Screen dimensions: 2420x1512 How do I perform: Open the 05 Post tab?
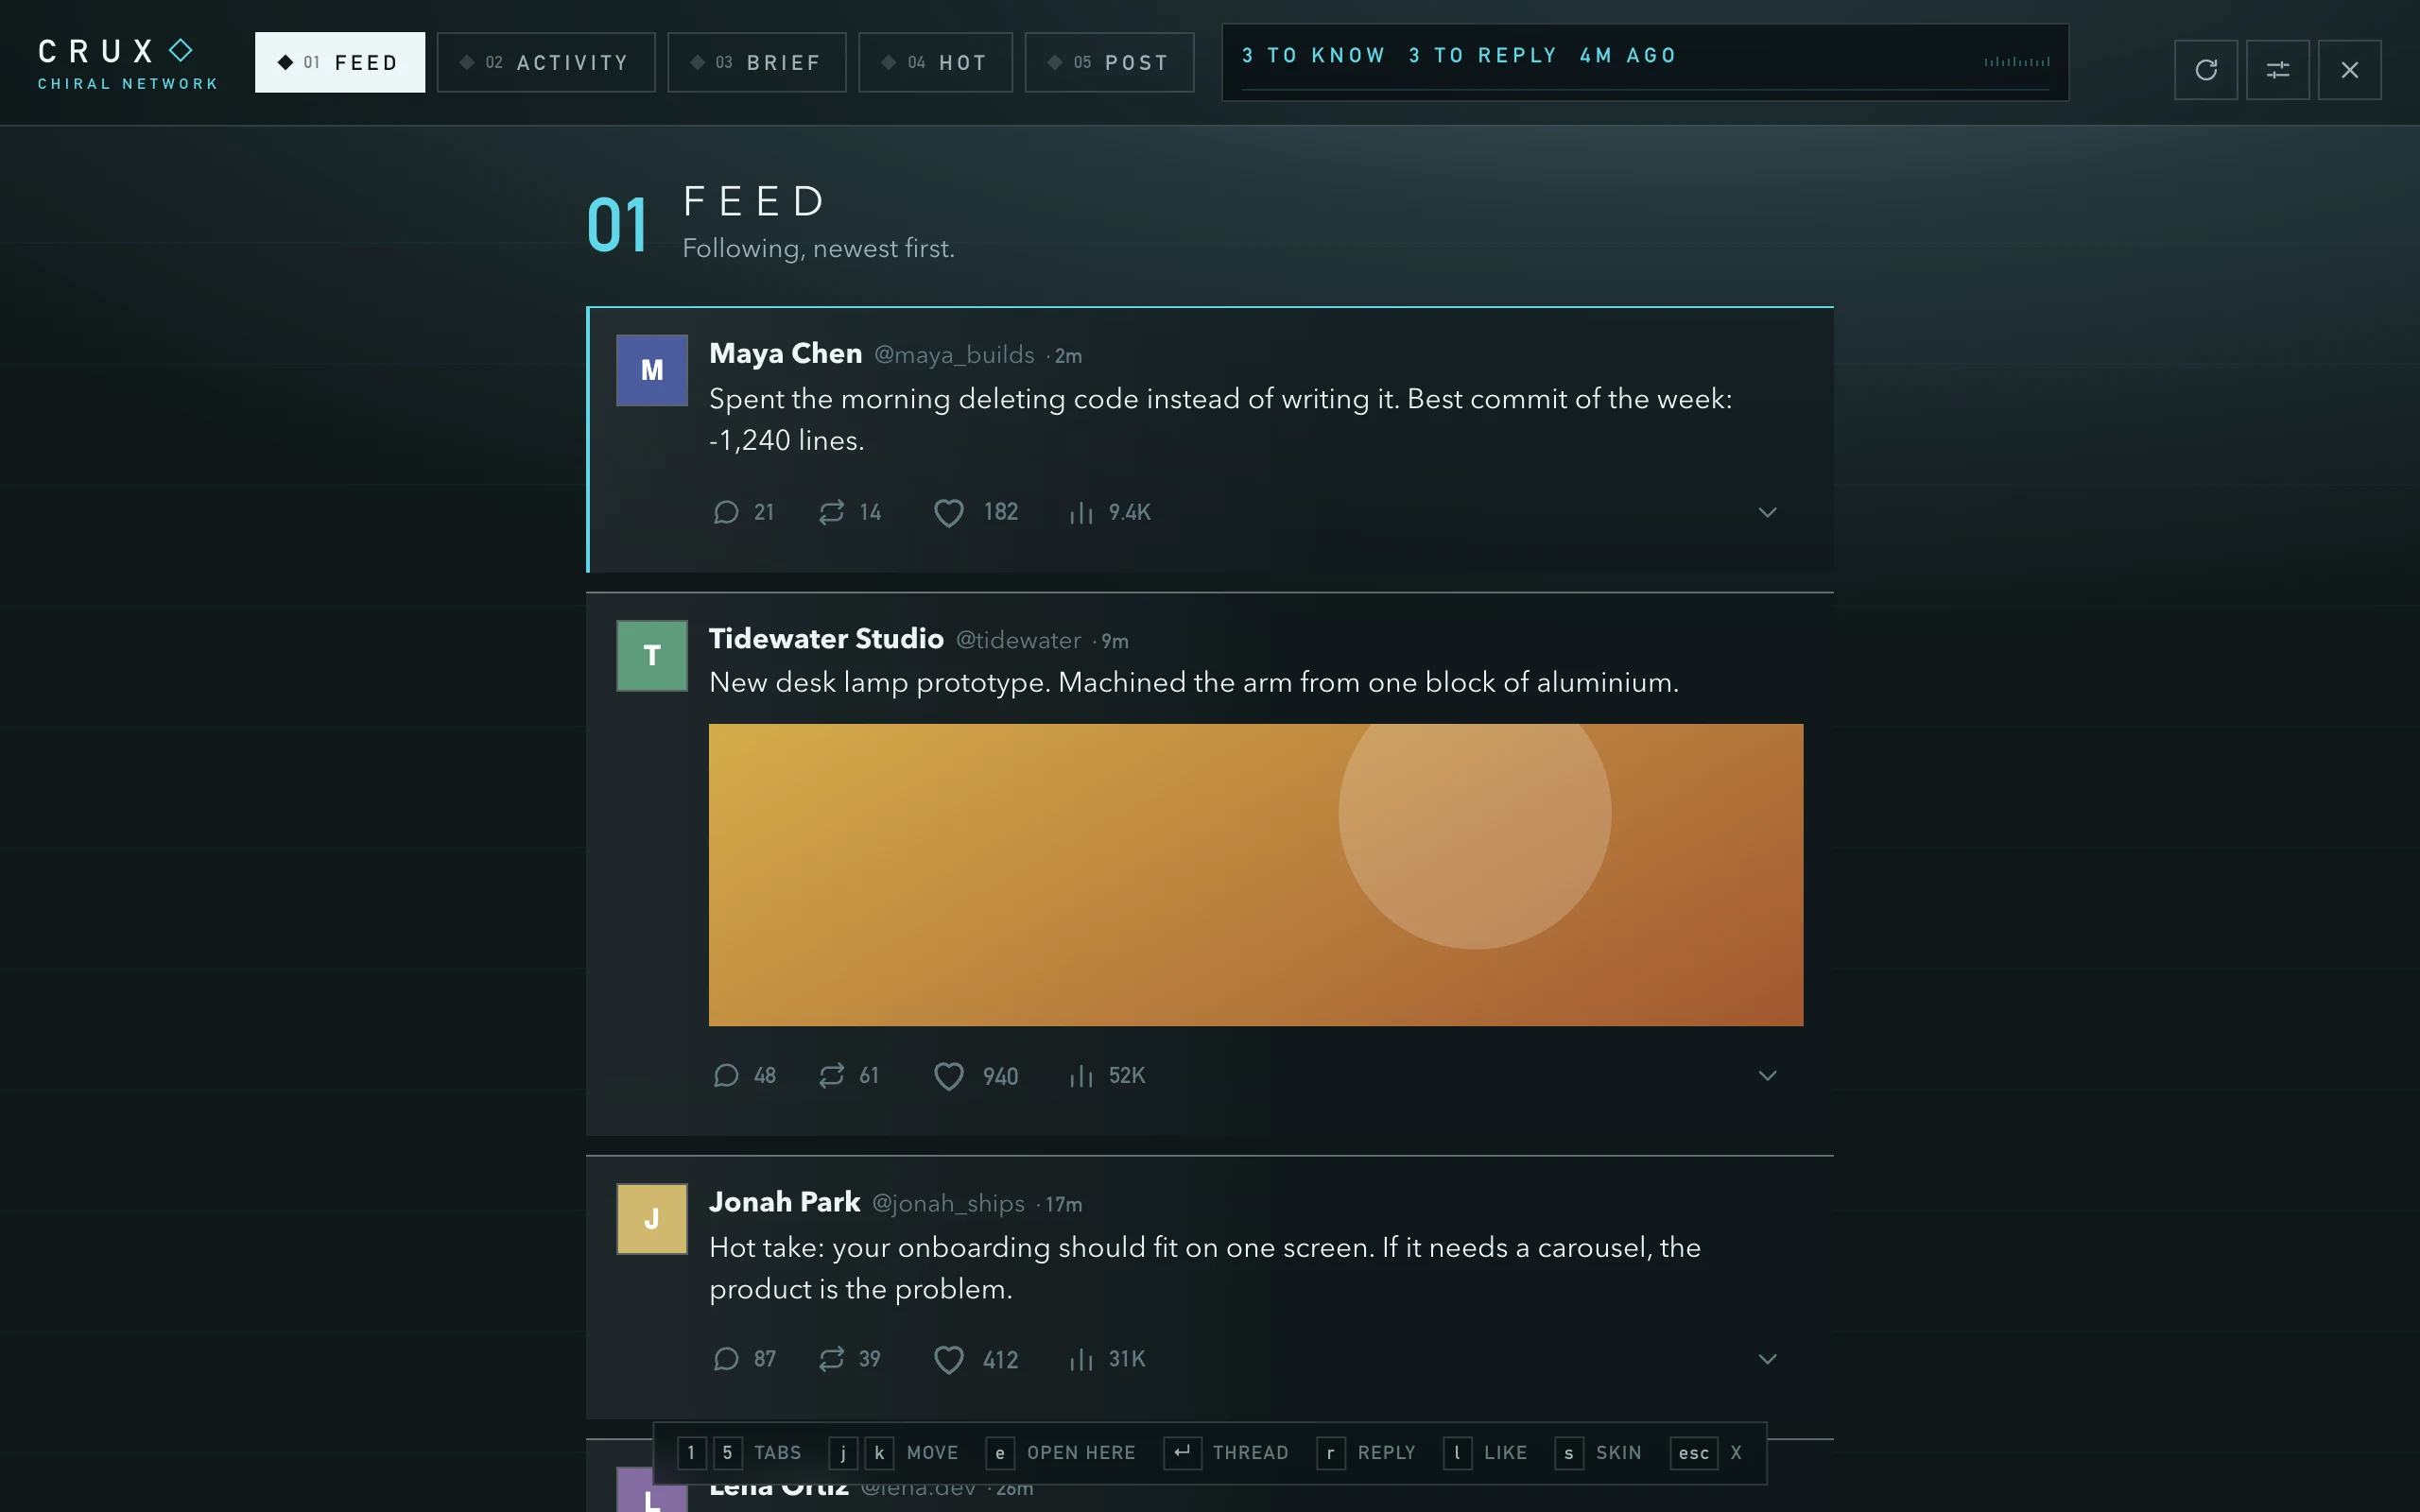tap(1109, 63)
